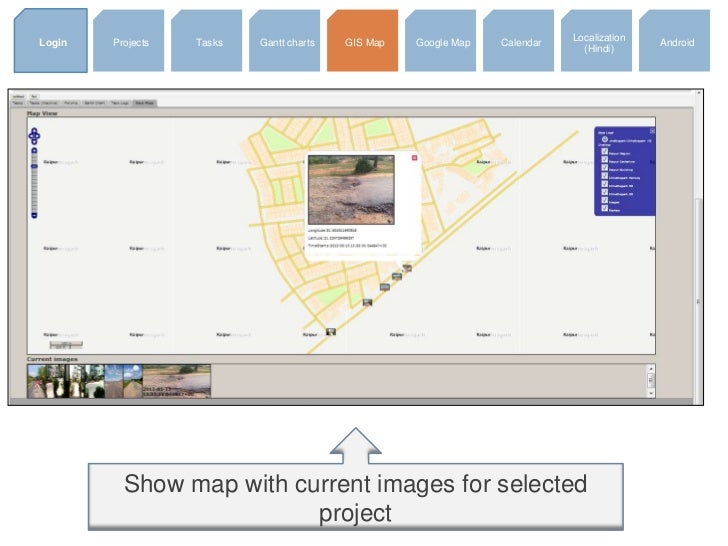Viewport: 728px width, 546px height.
Task: Close the photo popup on the map
Action: click(x=414, y=158)
